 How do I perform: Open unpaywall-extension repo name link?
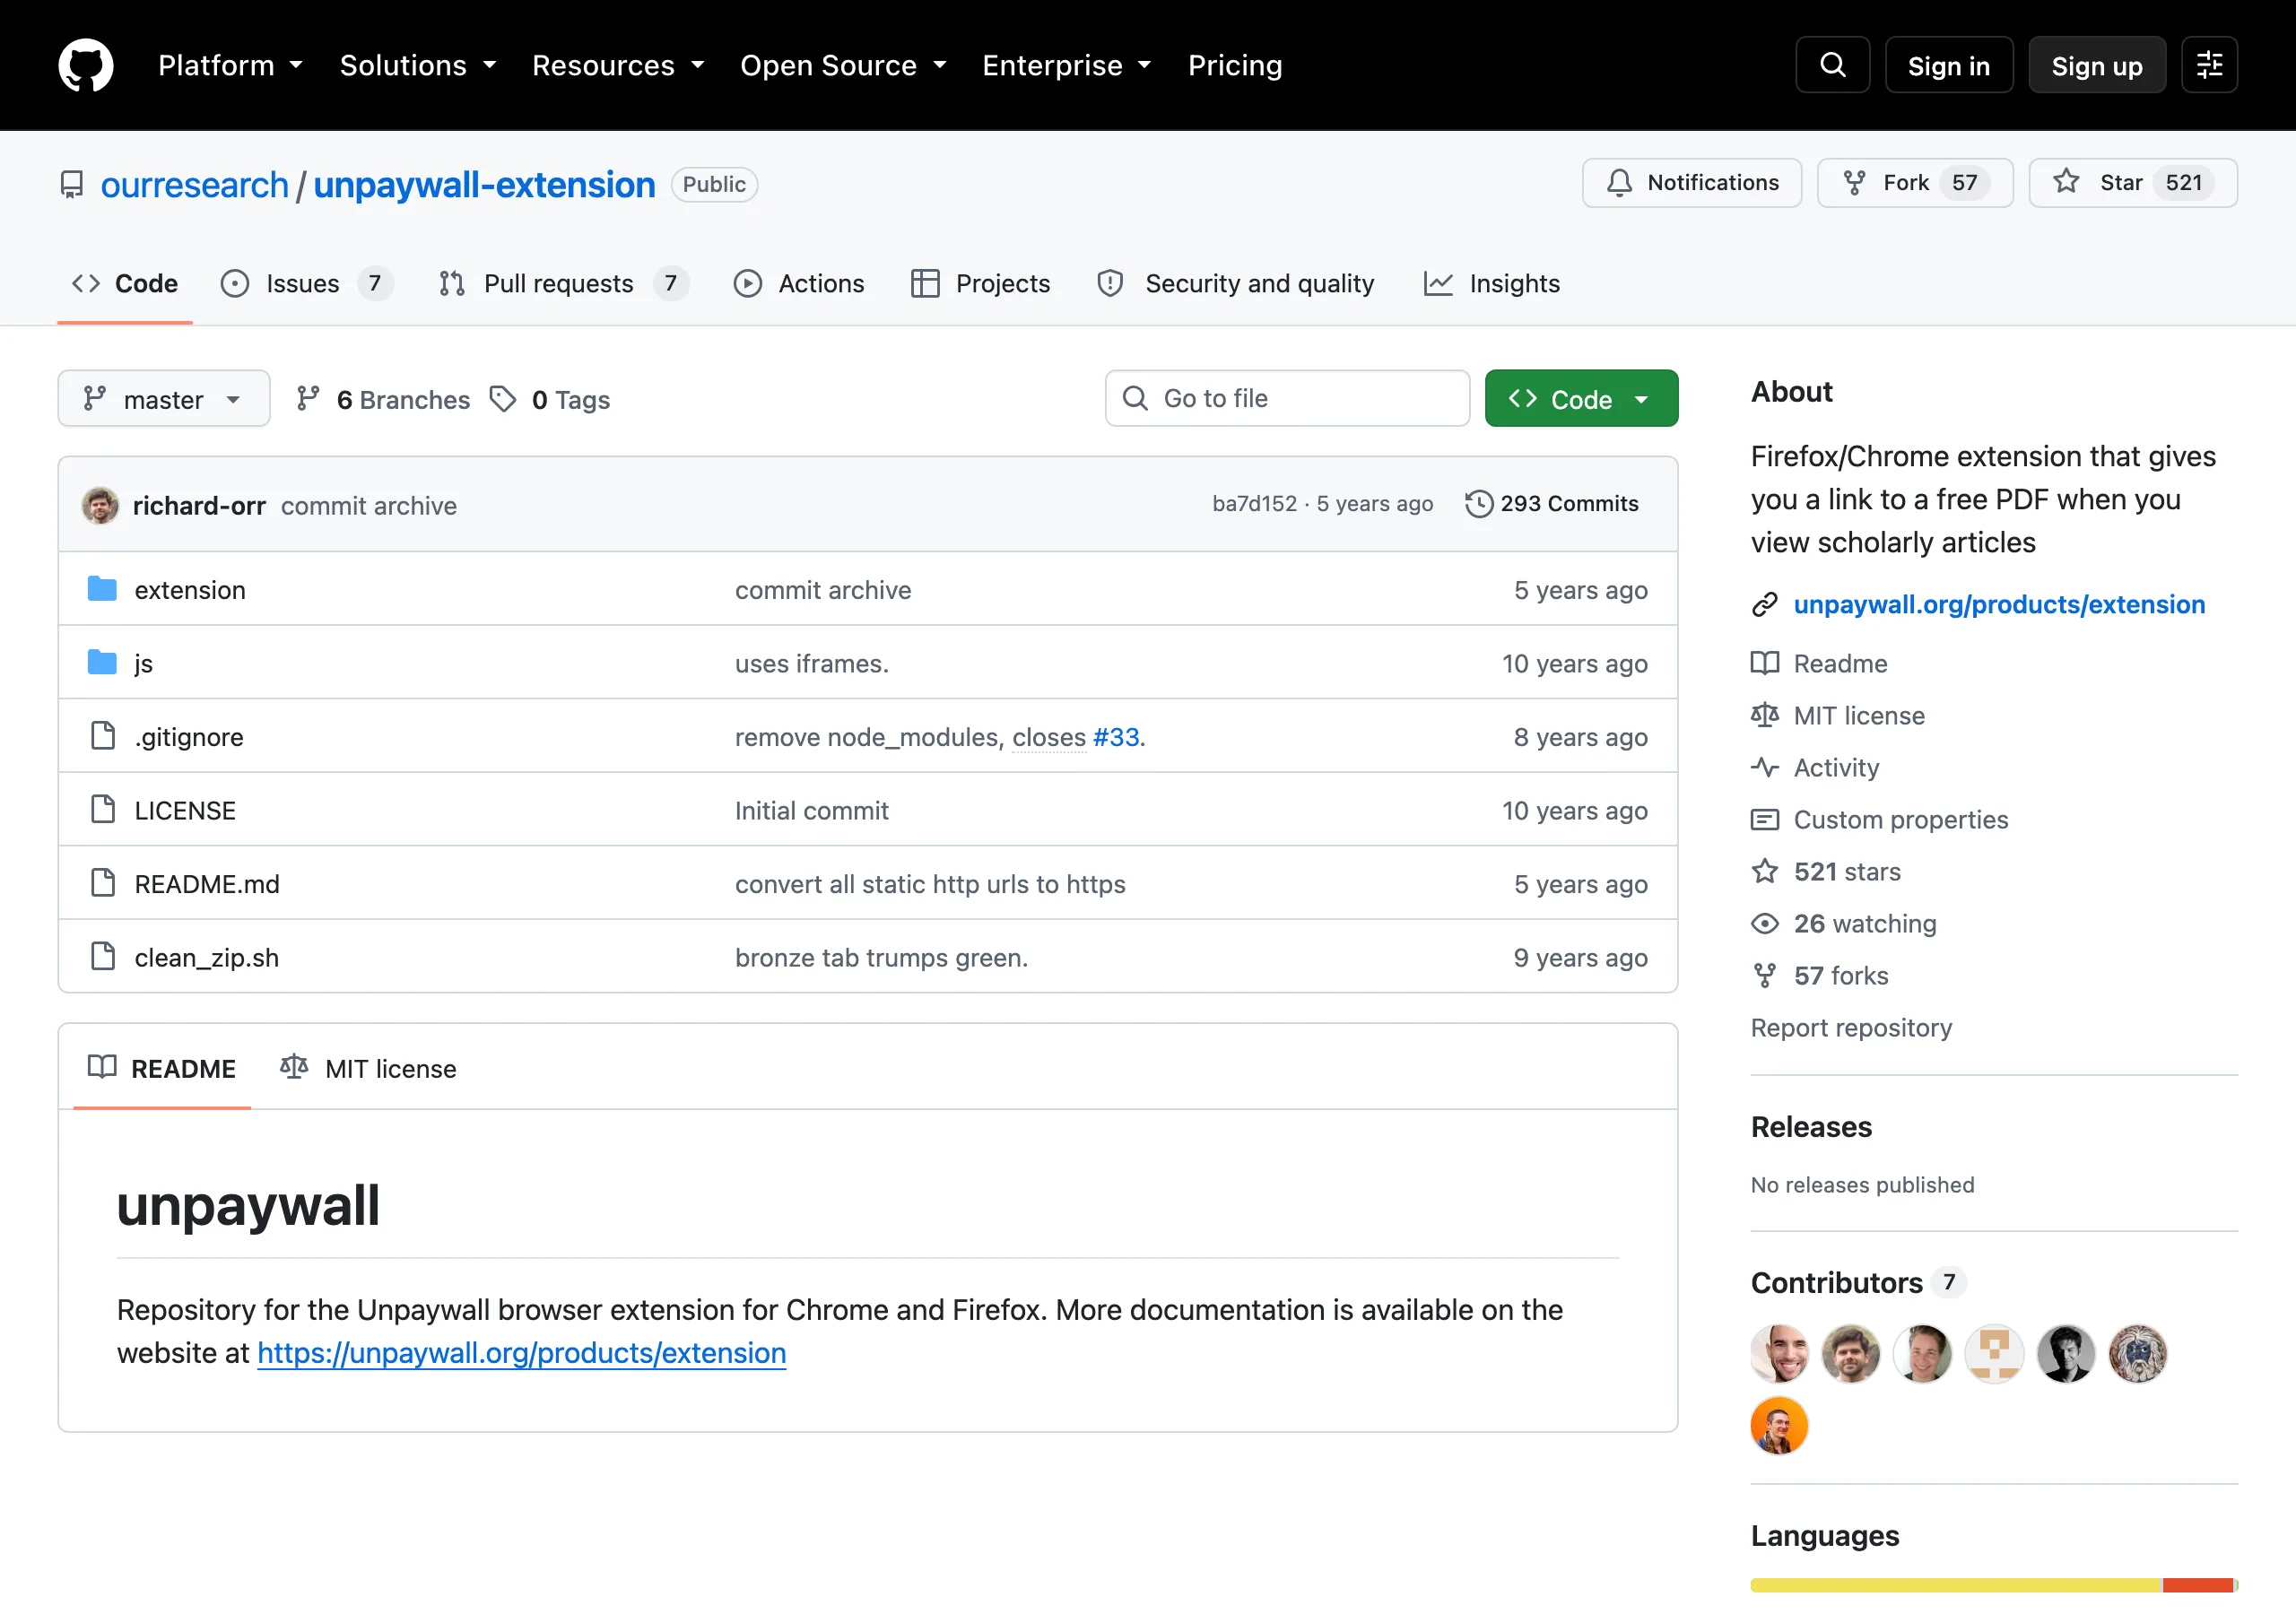click(484, 185)
